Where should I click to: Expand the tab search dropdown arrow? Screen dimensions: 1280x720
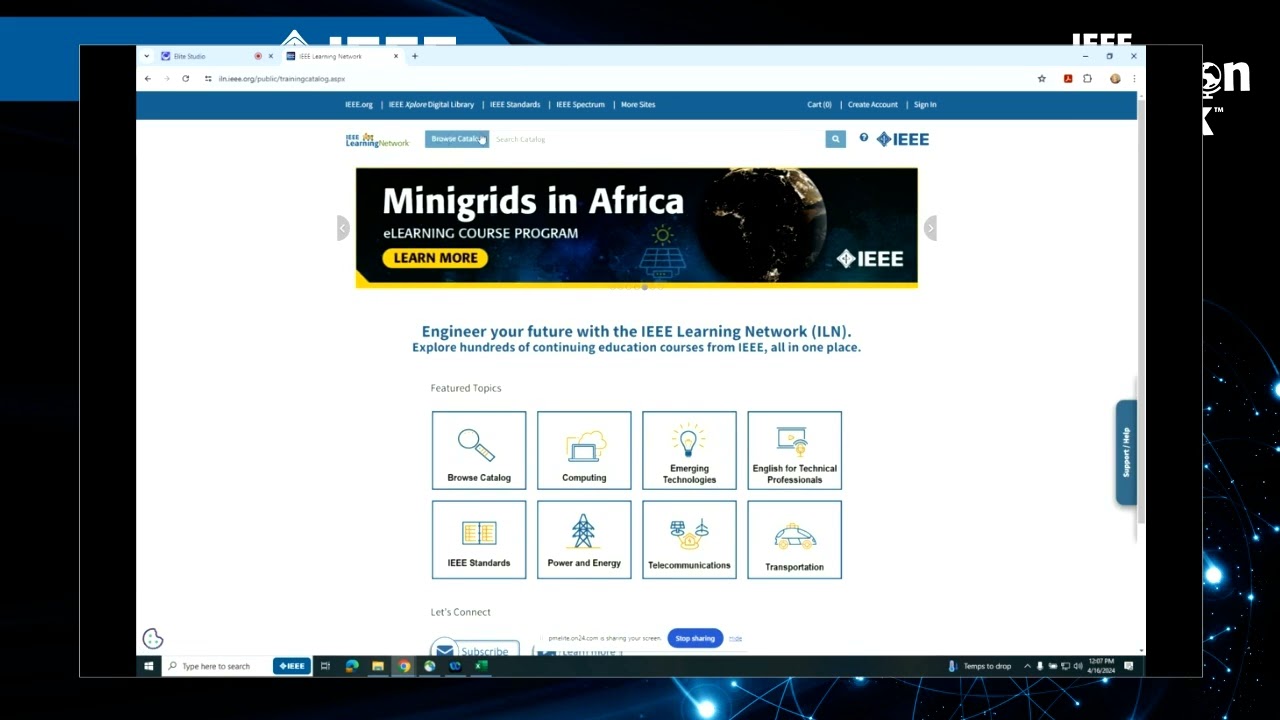pyautogui.click(x=147, y=56)
